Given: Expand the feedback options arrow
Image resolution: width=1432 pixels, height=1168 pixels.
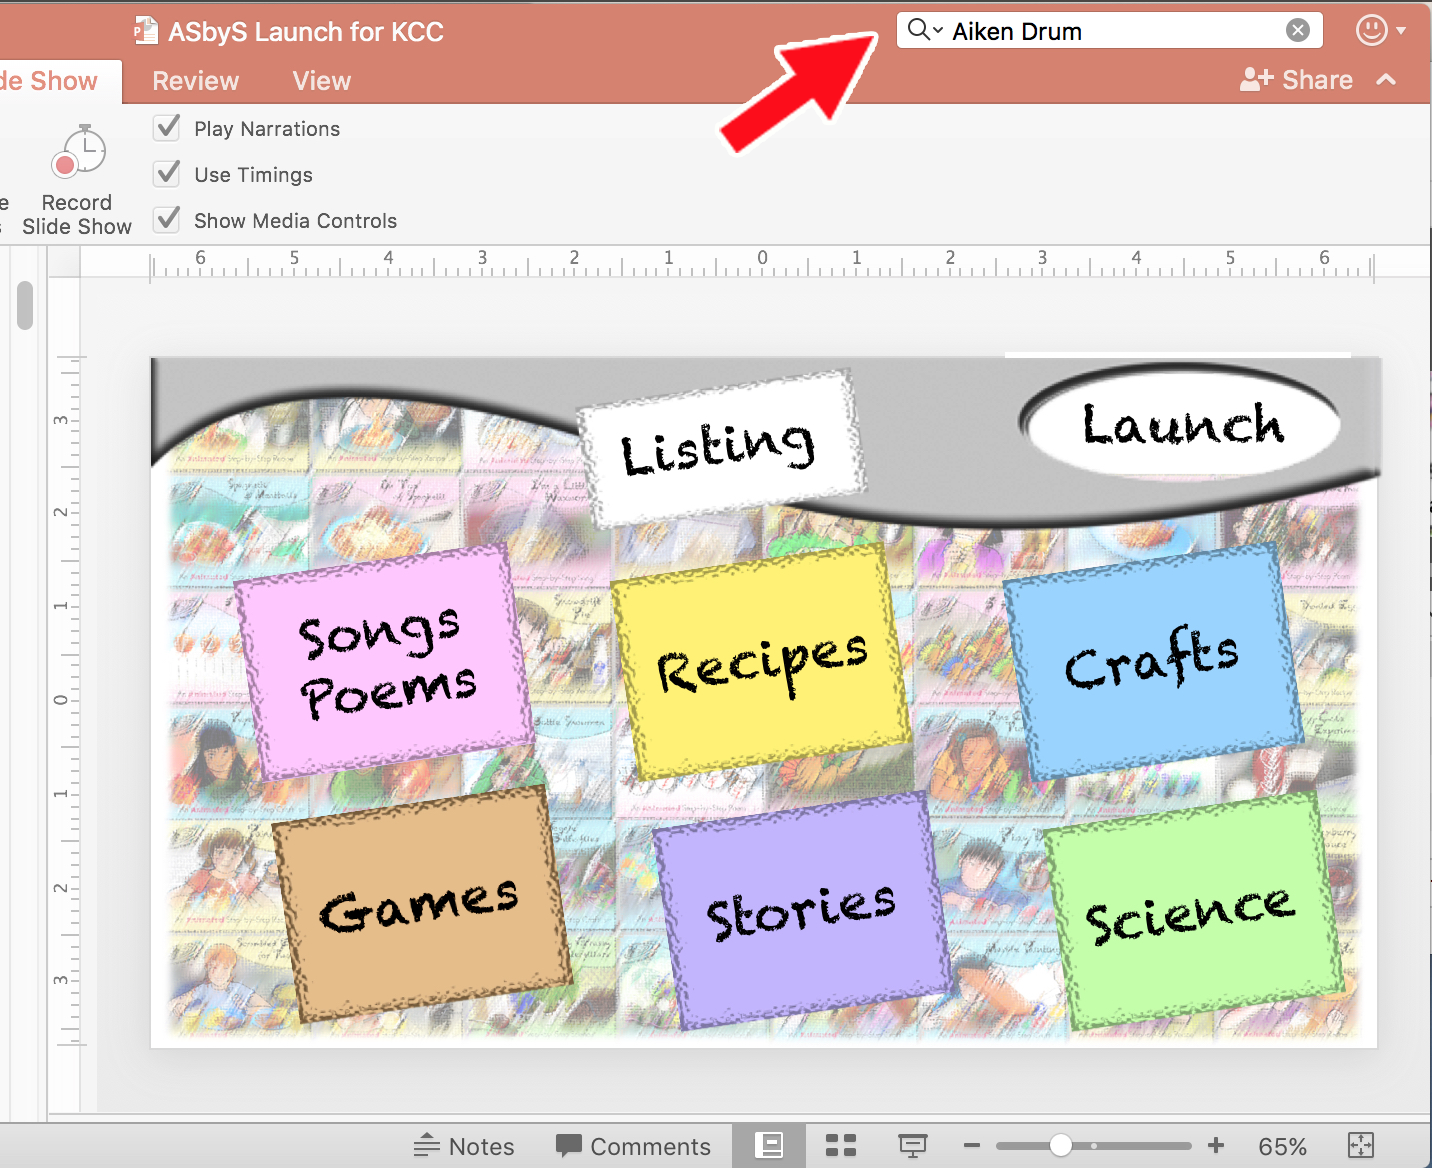Looking at the screenshot, I should [x=1404, y=30].
